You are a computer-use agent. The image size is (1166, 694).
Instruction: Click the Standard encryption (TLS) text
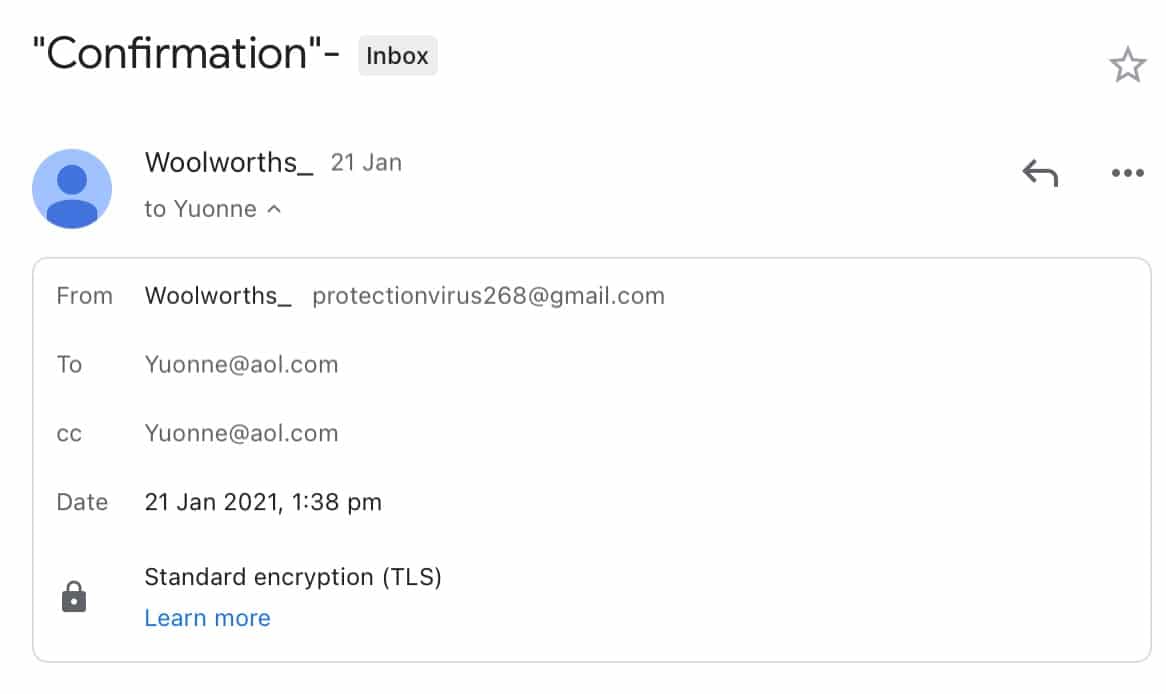coord(293,577)
